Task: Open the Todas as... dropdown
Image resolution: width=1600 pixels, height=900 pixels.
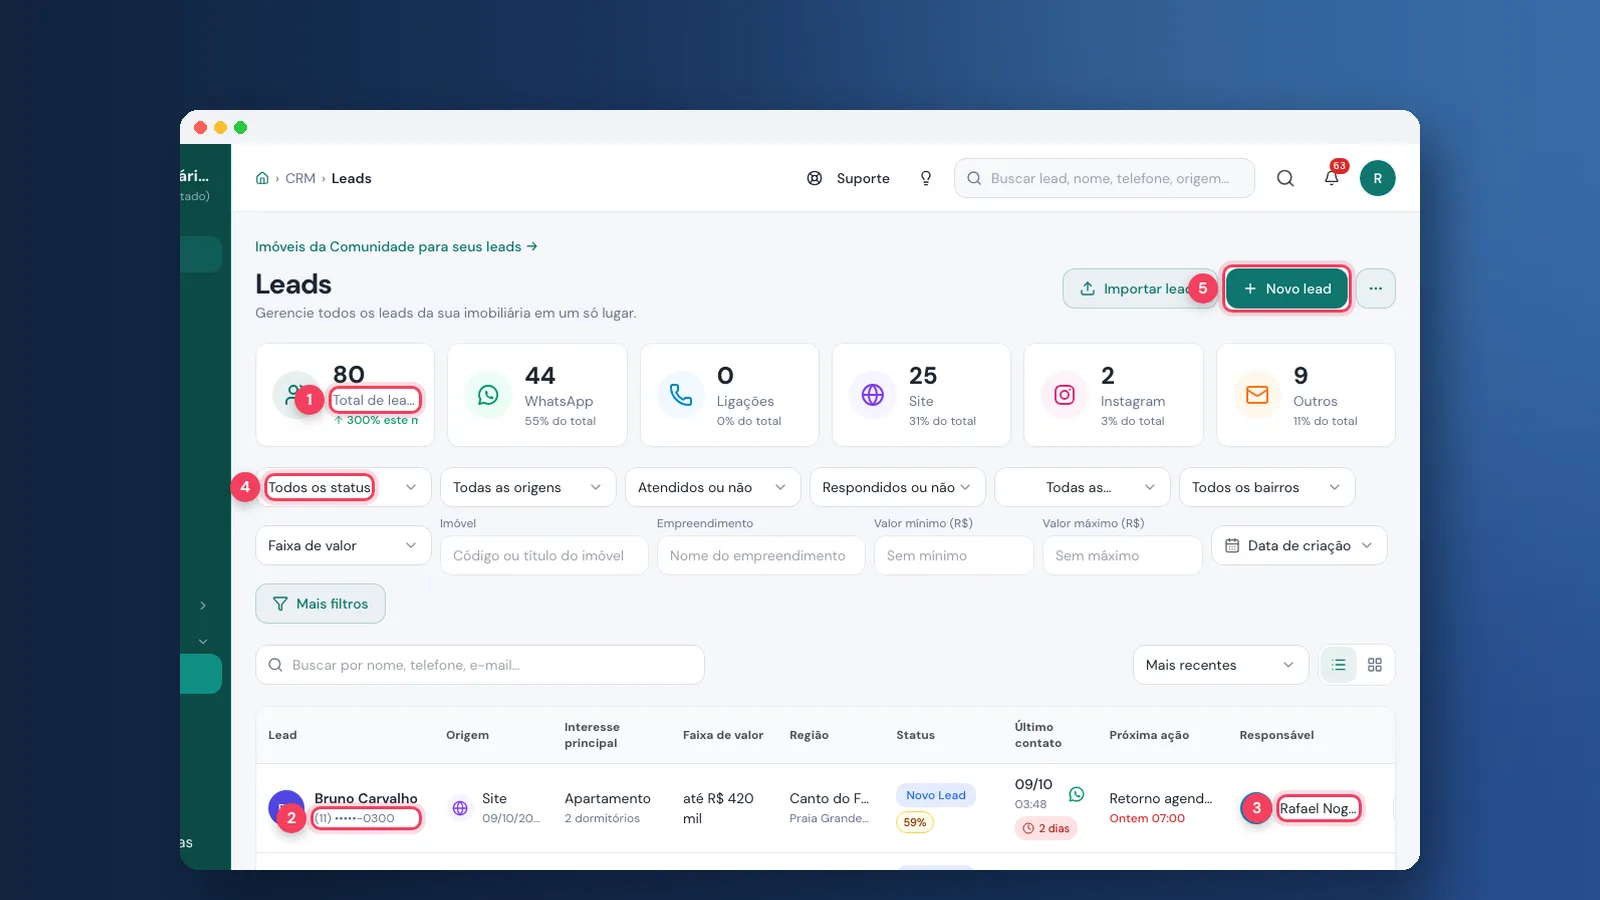Action: coord(1082,487)
